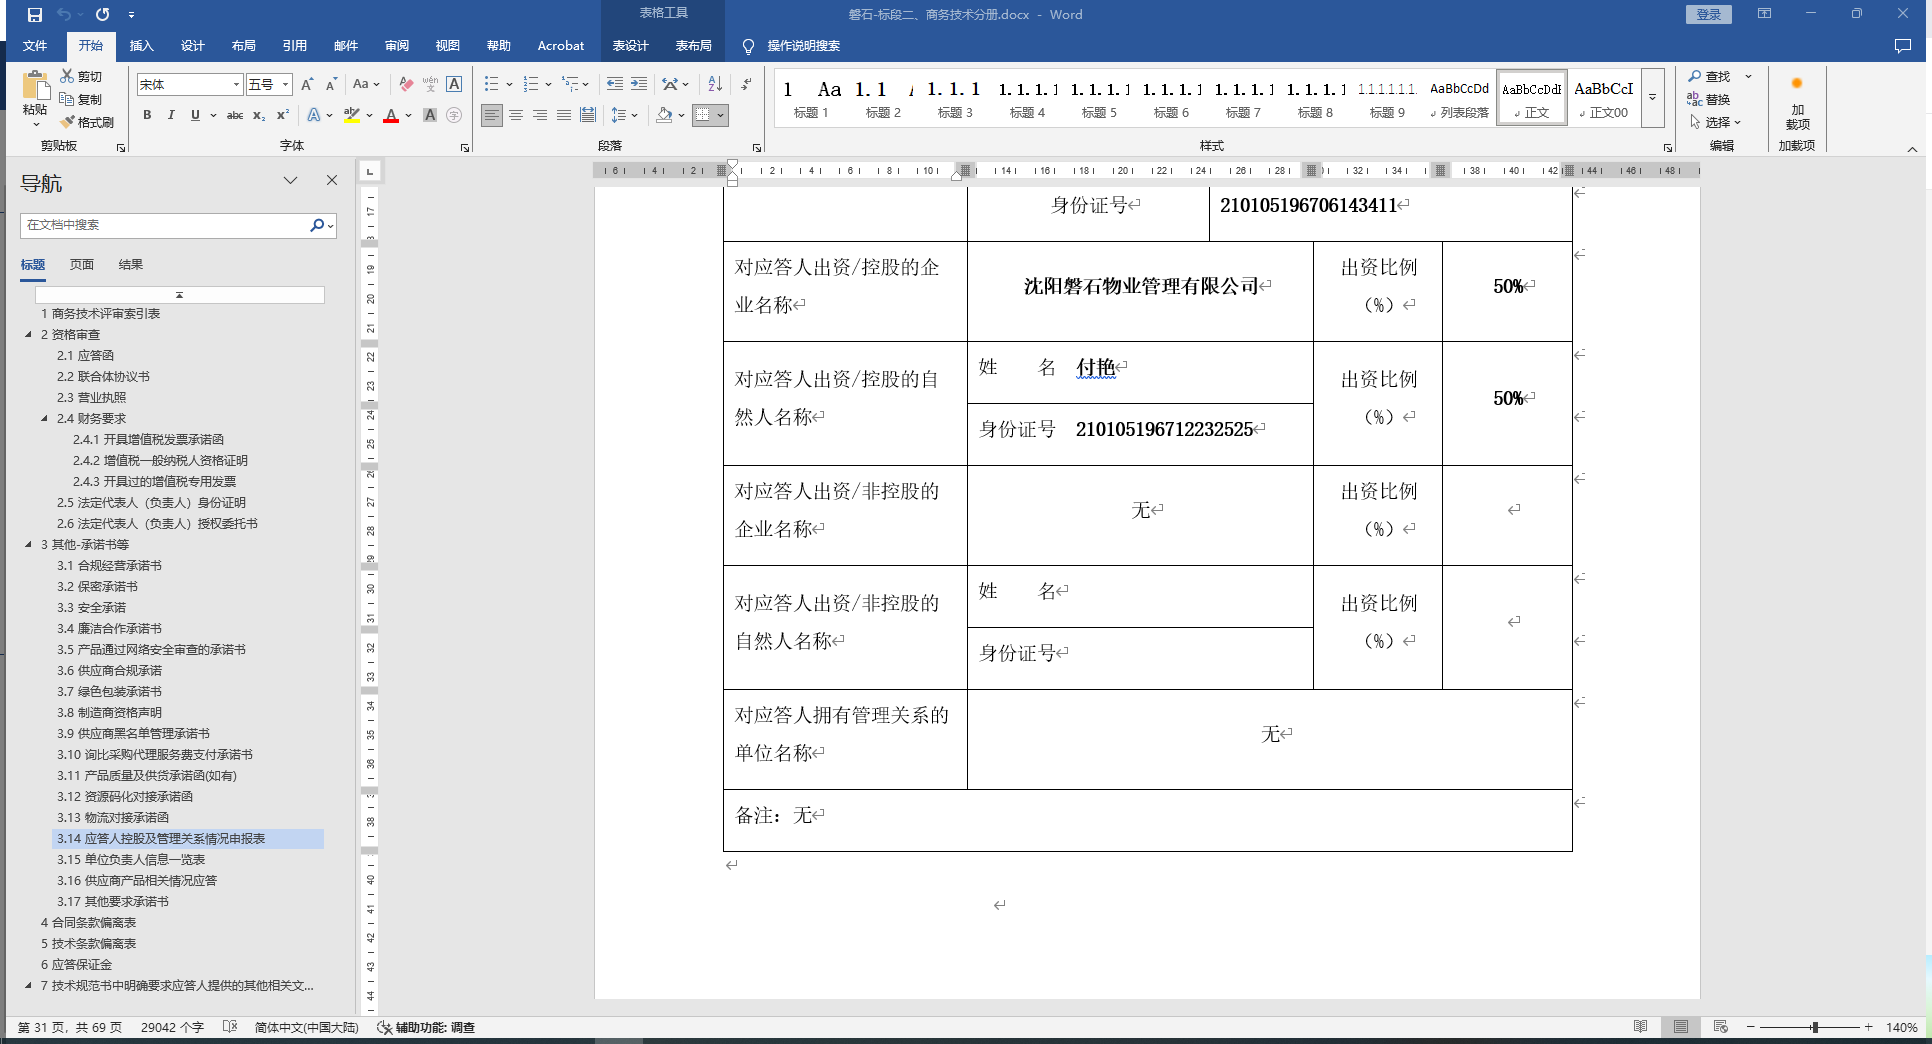Decrease the paragraph indent

point(615,84)
